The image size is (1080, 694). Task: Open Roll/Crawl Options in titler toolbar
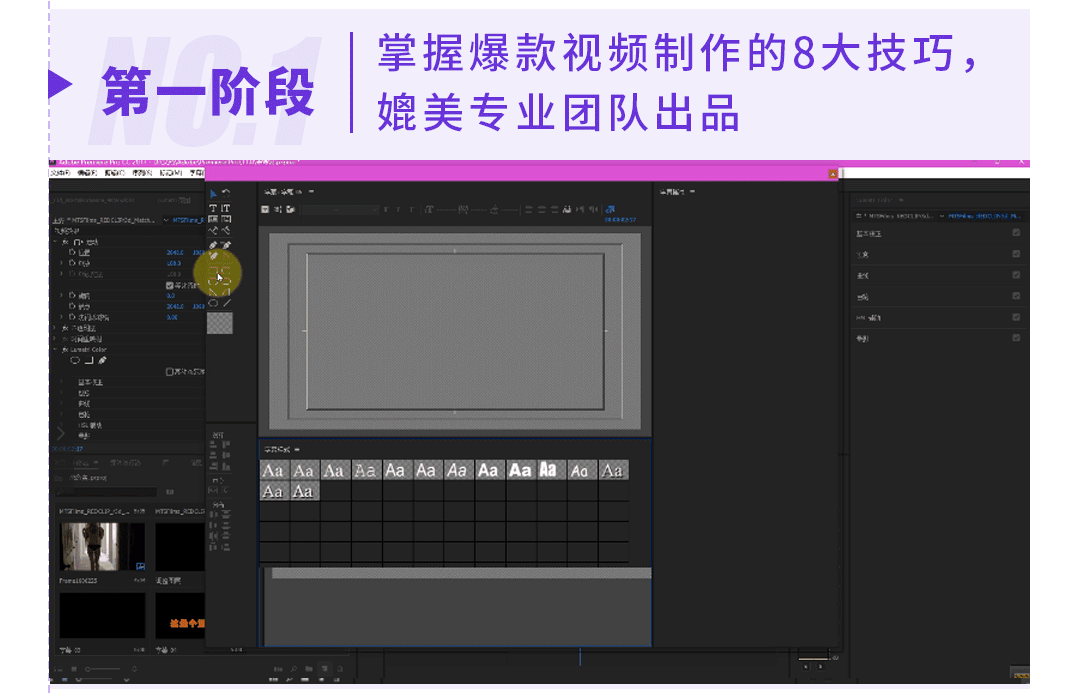pos(278,209)
